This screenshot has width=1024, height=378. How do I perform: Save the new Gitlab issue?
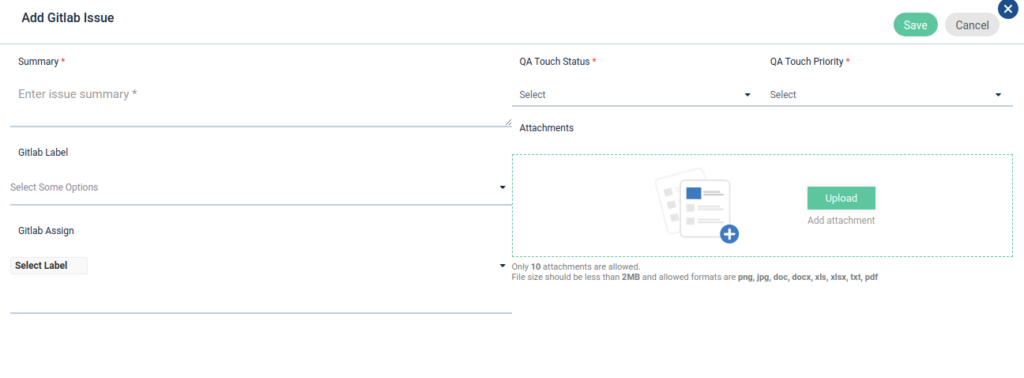pos(915,25)
